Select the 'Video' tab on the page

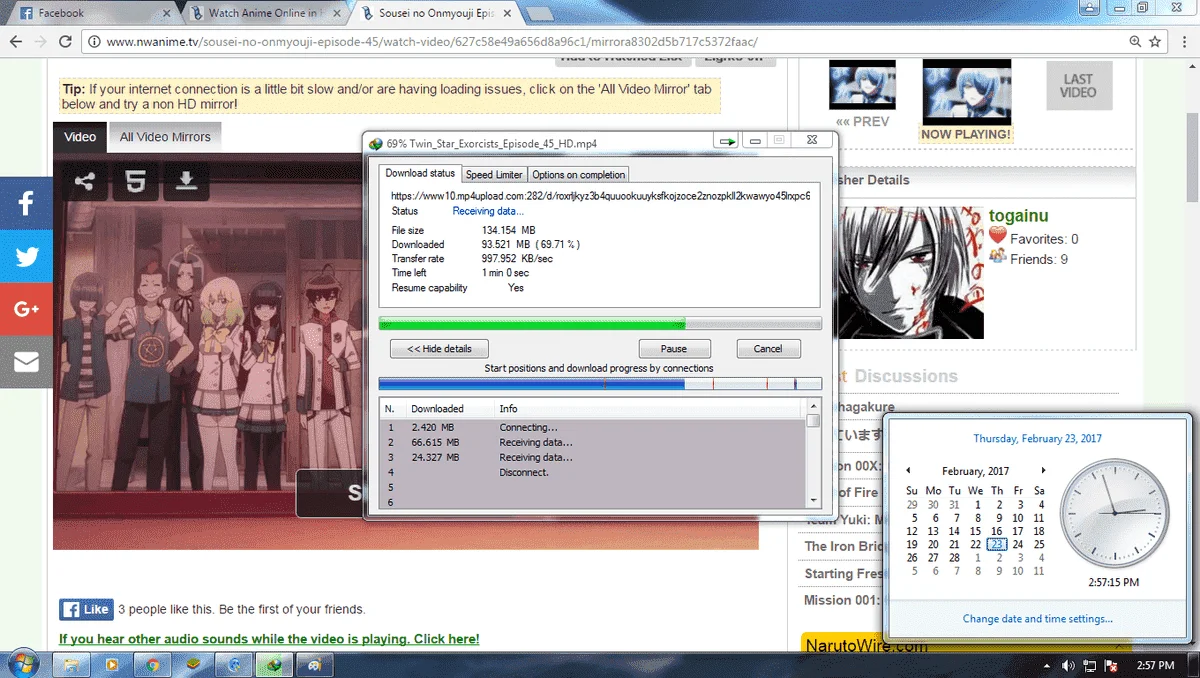(x=80, y=137)
